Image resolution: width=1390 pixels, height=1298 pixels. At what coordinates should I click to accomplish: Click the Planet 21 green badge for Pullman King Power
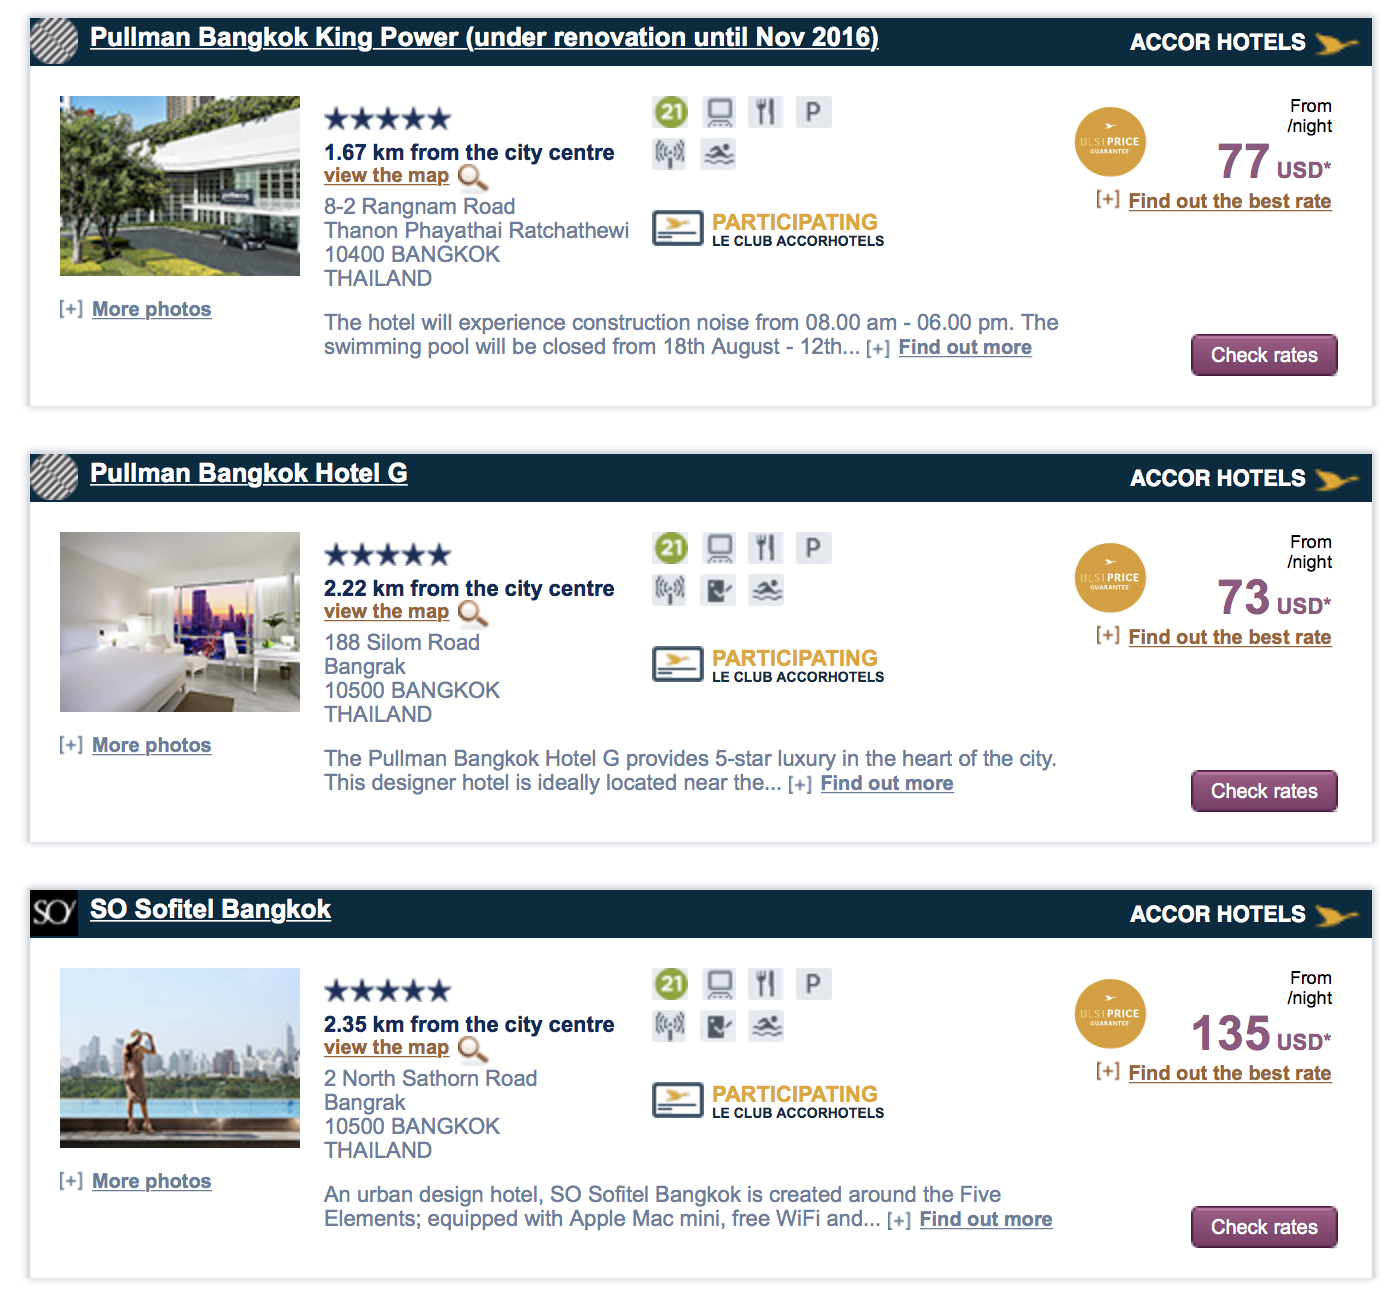pos(670,111)
